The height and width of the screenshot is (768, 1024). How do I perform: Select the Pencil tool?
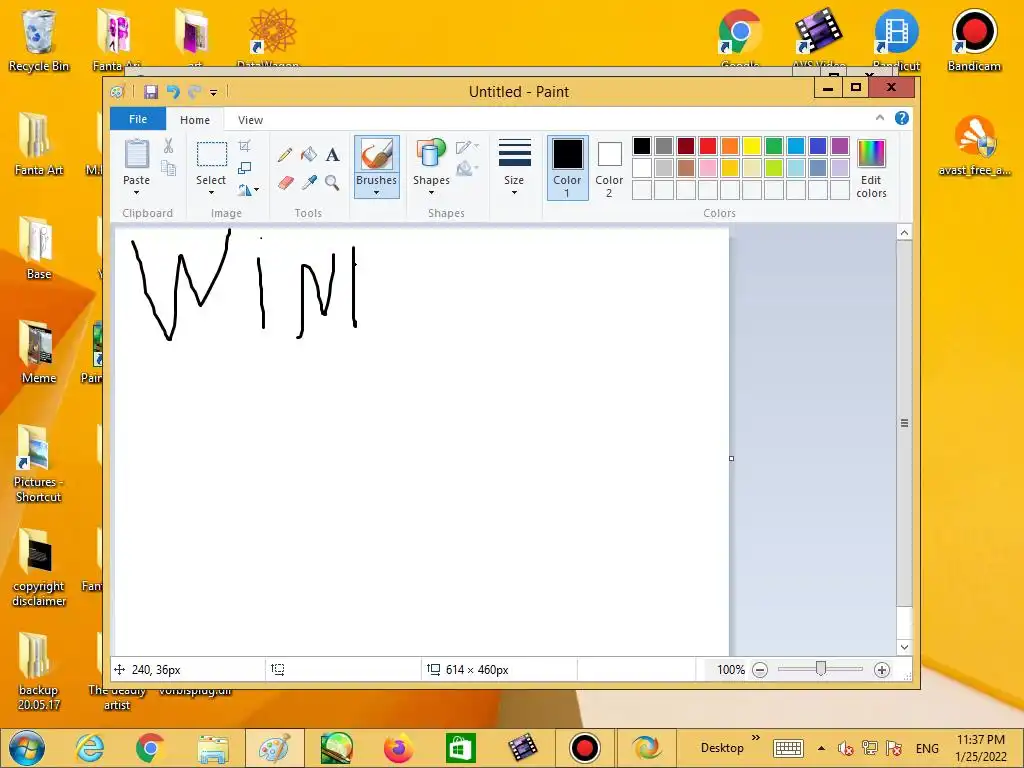click(x=285, y=155)
